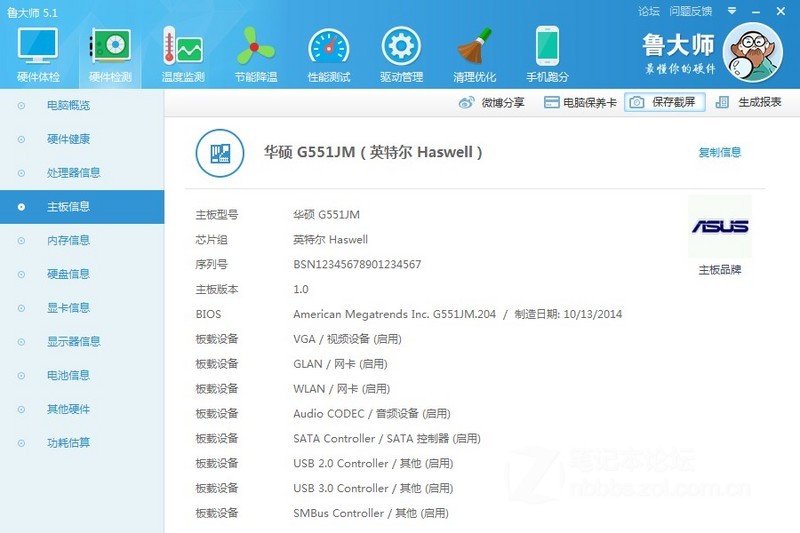This screenshot has width=800, height=533.
Task: Click the 制造日期: 10/13/2014 text
Action: tap(568, 314)
